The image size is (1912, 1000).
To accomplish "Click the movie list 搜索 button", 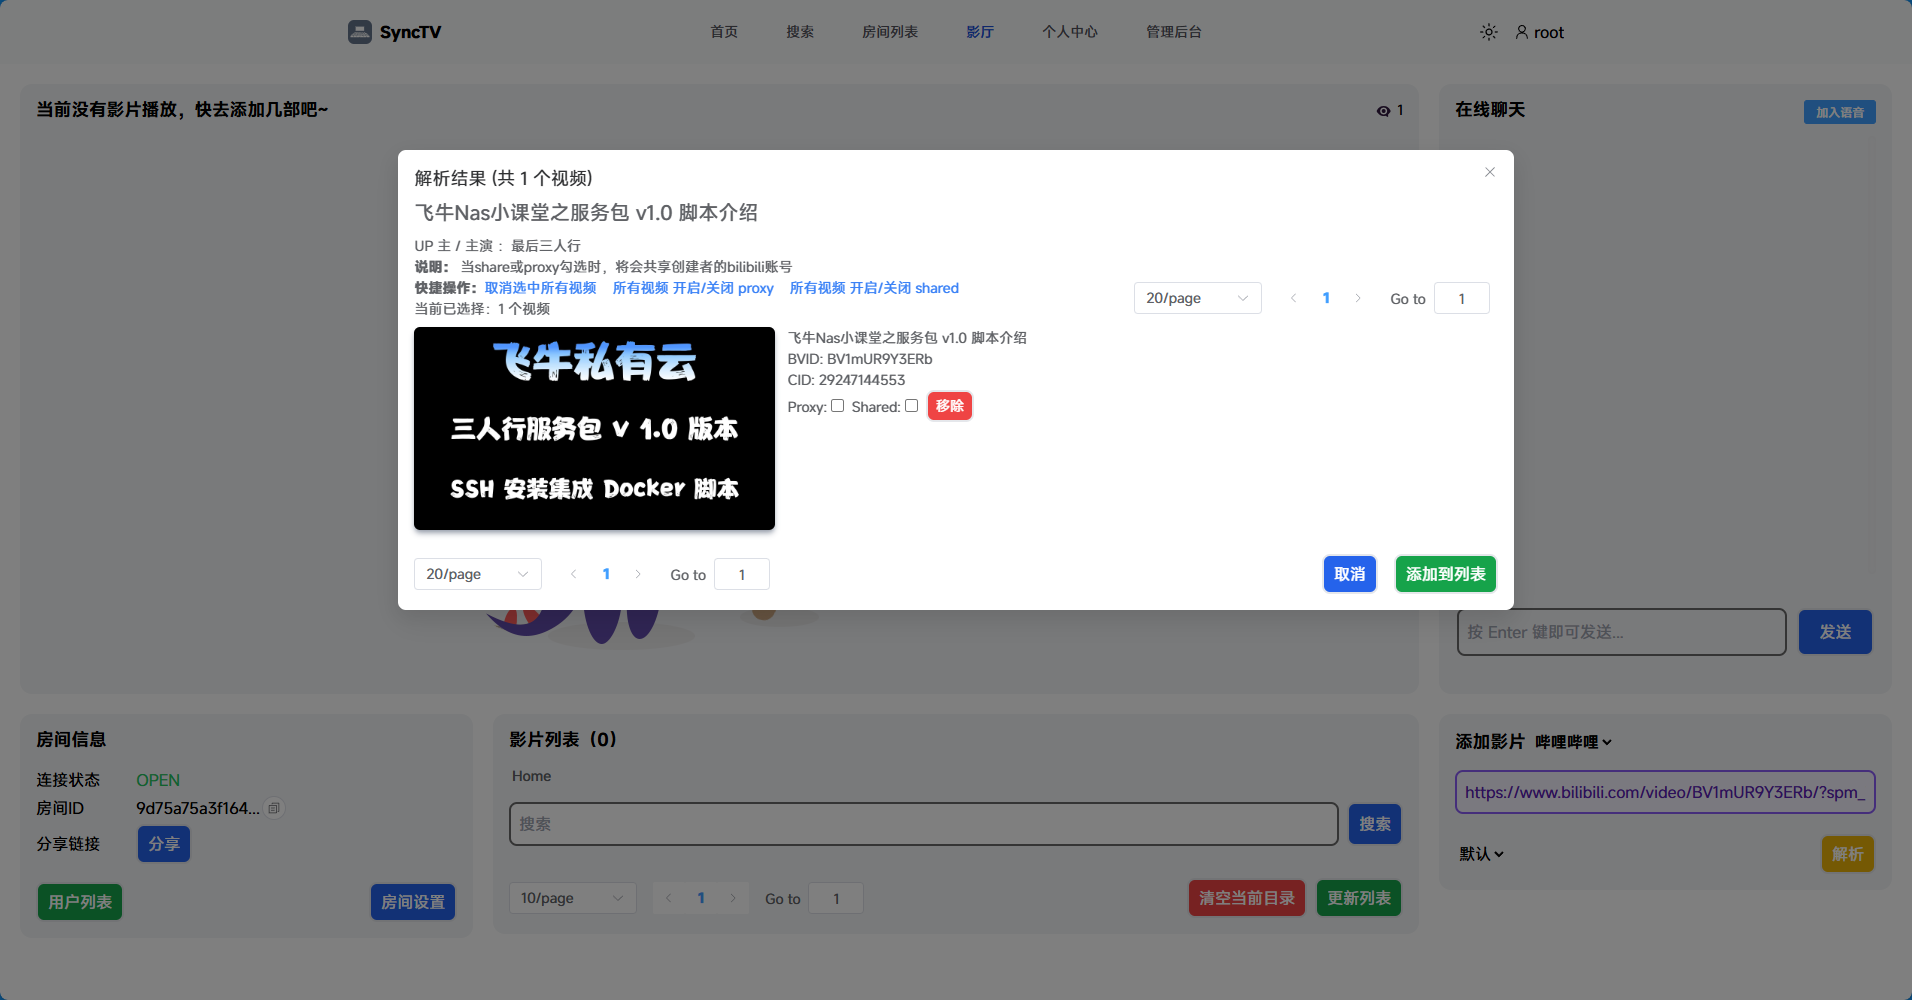I will [1375, 824].
